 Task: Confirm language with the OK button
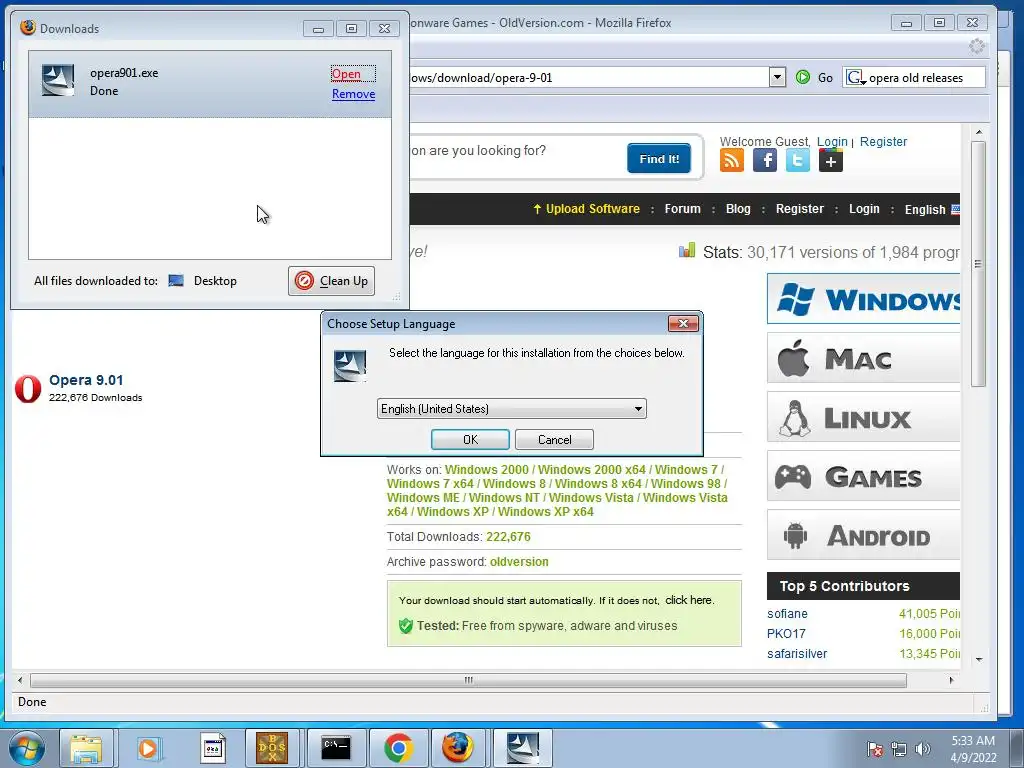pos(470,440)
